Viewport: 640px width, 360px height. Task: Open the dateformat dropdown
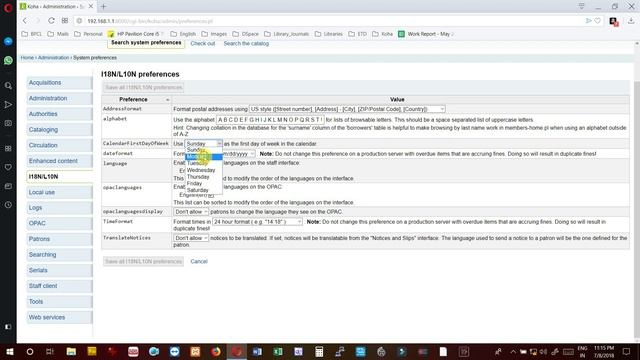point(239,154)
